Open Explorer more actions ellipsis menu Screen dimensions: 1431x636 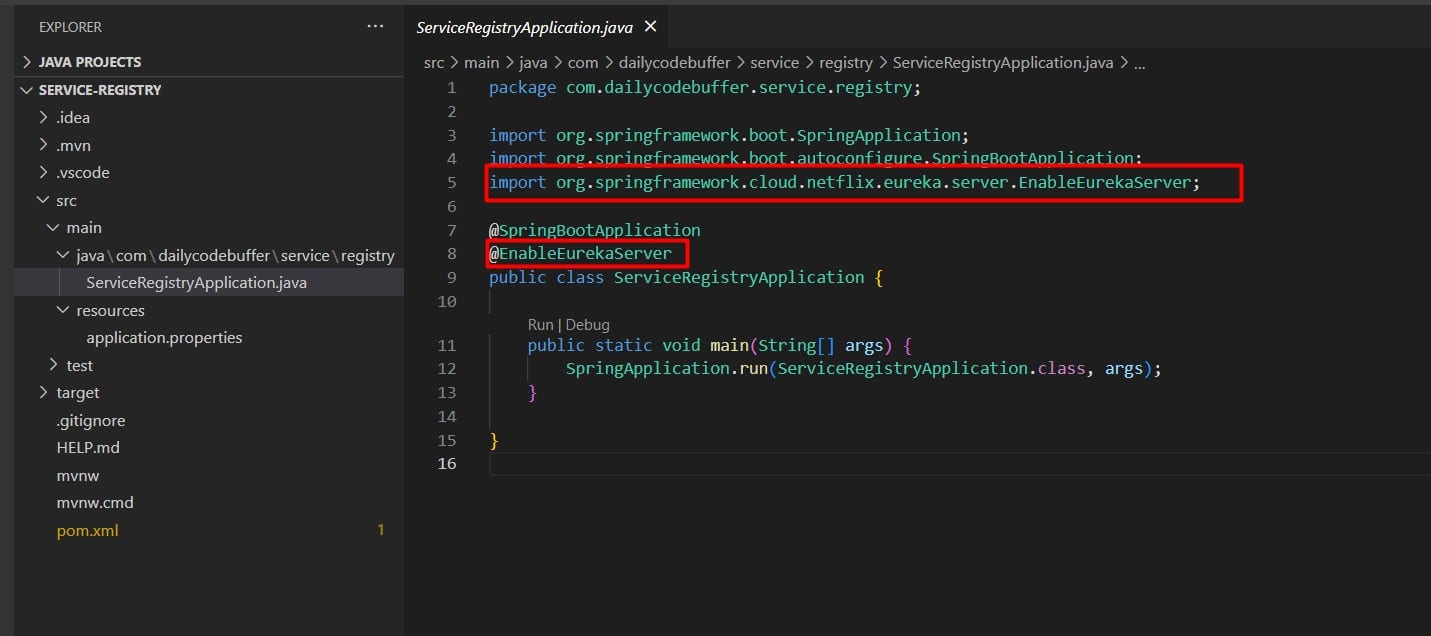375,27
